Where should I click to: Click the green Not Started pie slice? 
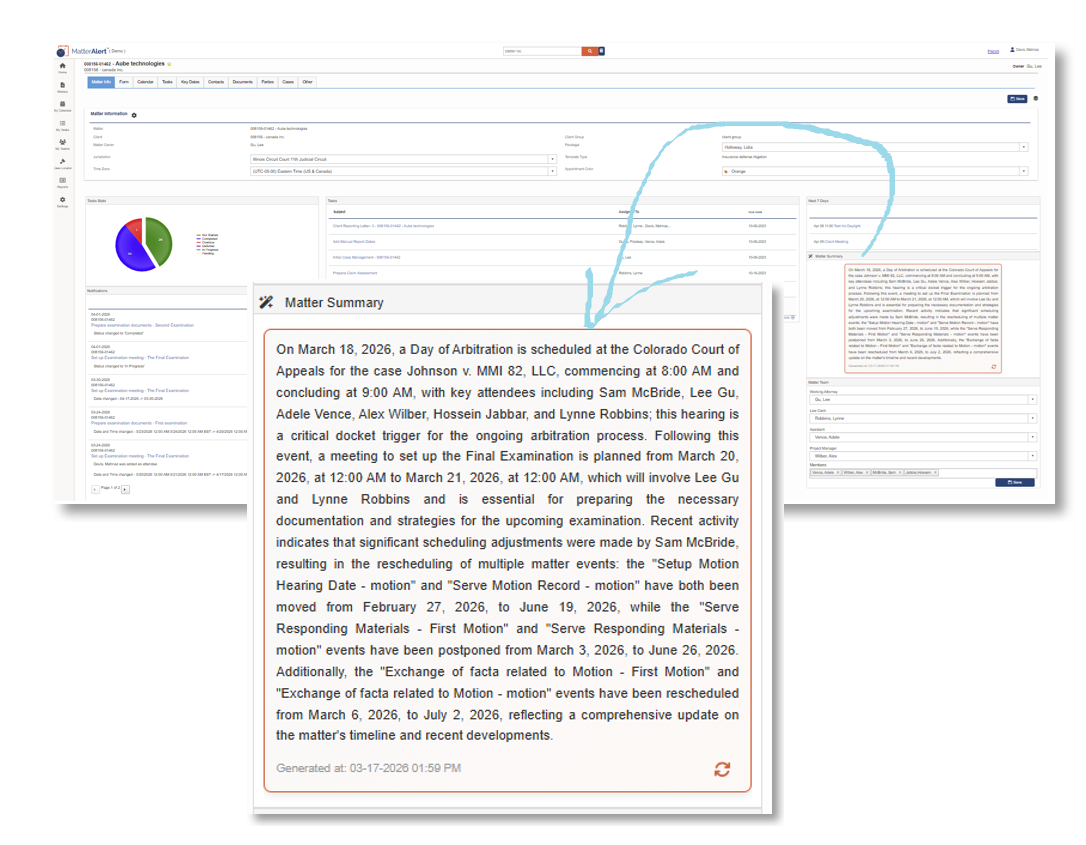click(x=161, y=240)
